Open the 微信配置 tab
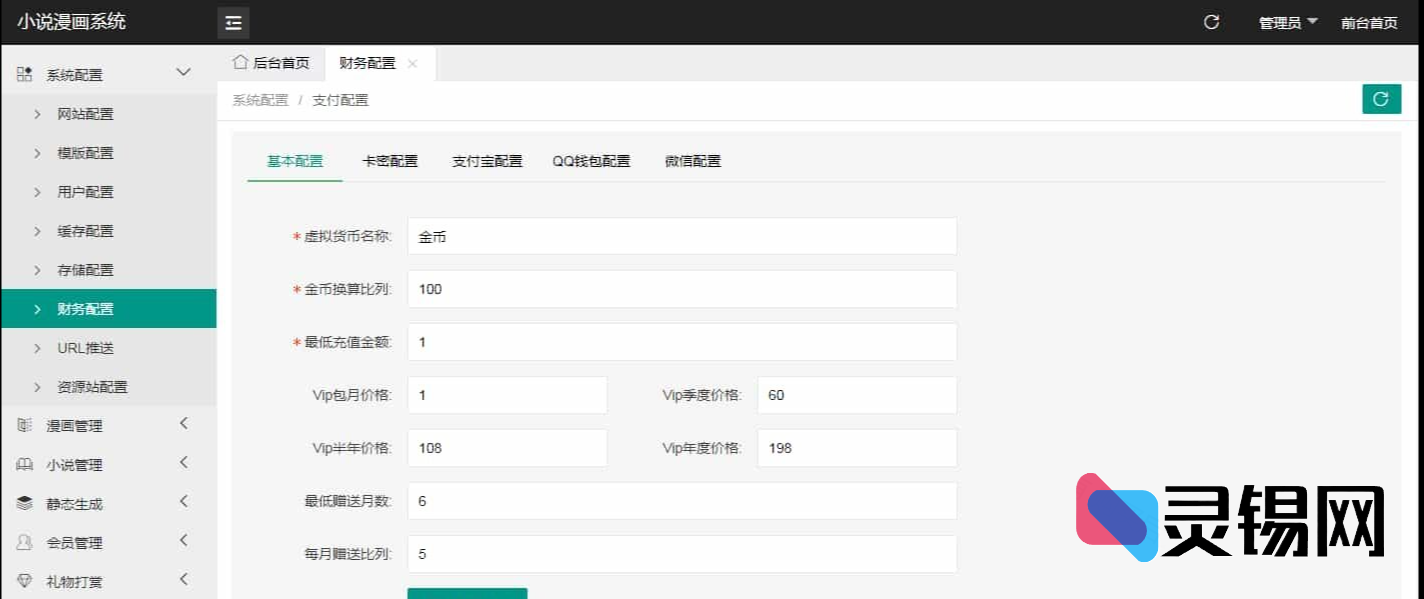1424x599 pixels. point(692,161)
